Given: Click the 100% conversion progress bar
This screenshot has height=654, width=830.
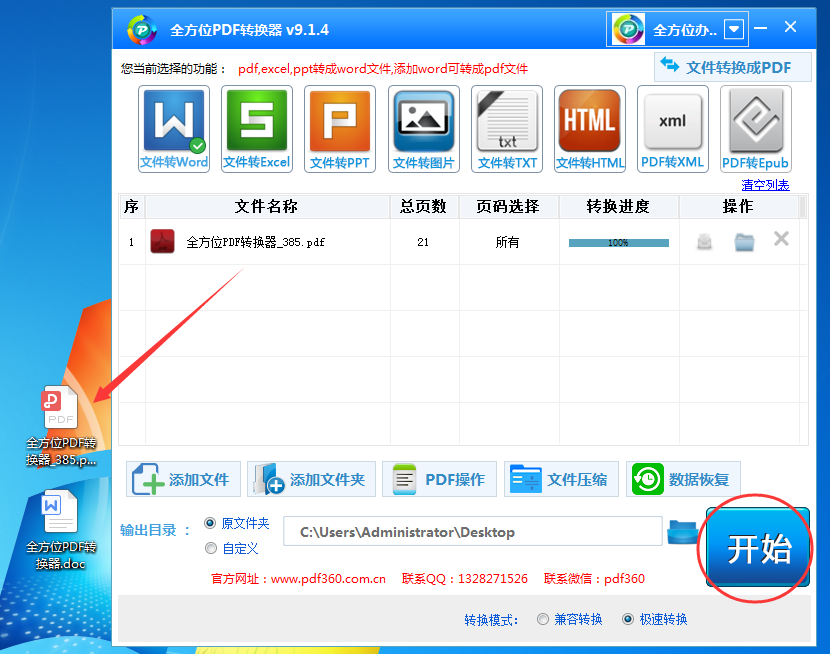Looking at the screenshot, I should (619, 243).
